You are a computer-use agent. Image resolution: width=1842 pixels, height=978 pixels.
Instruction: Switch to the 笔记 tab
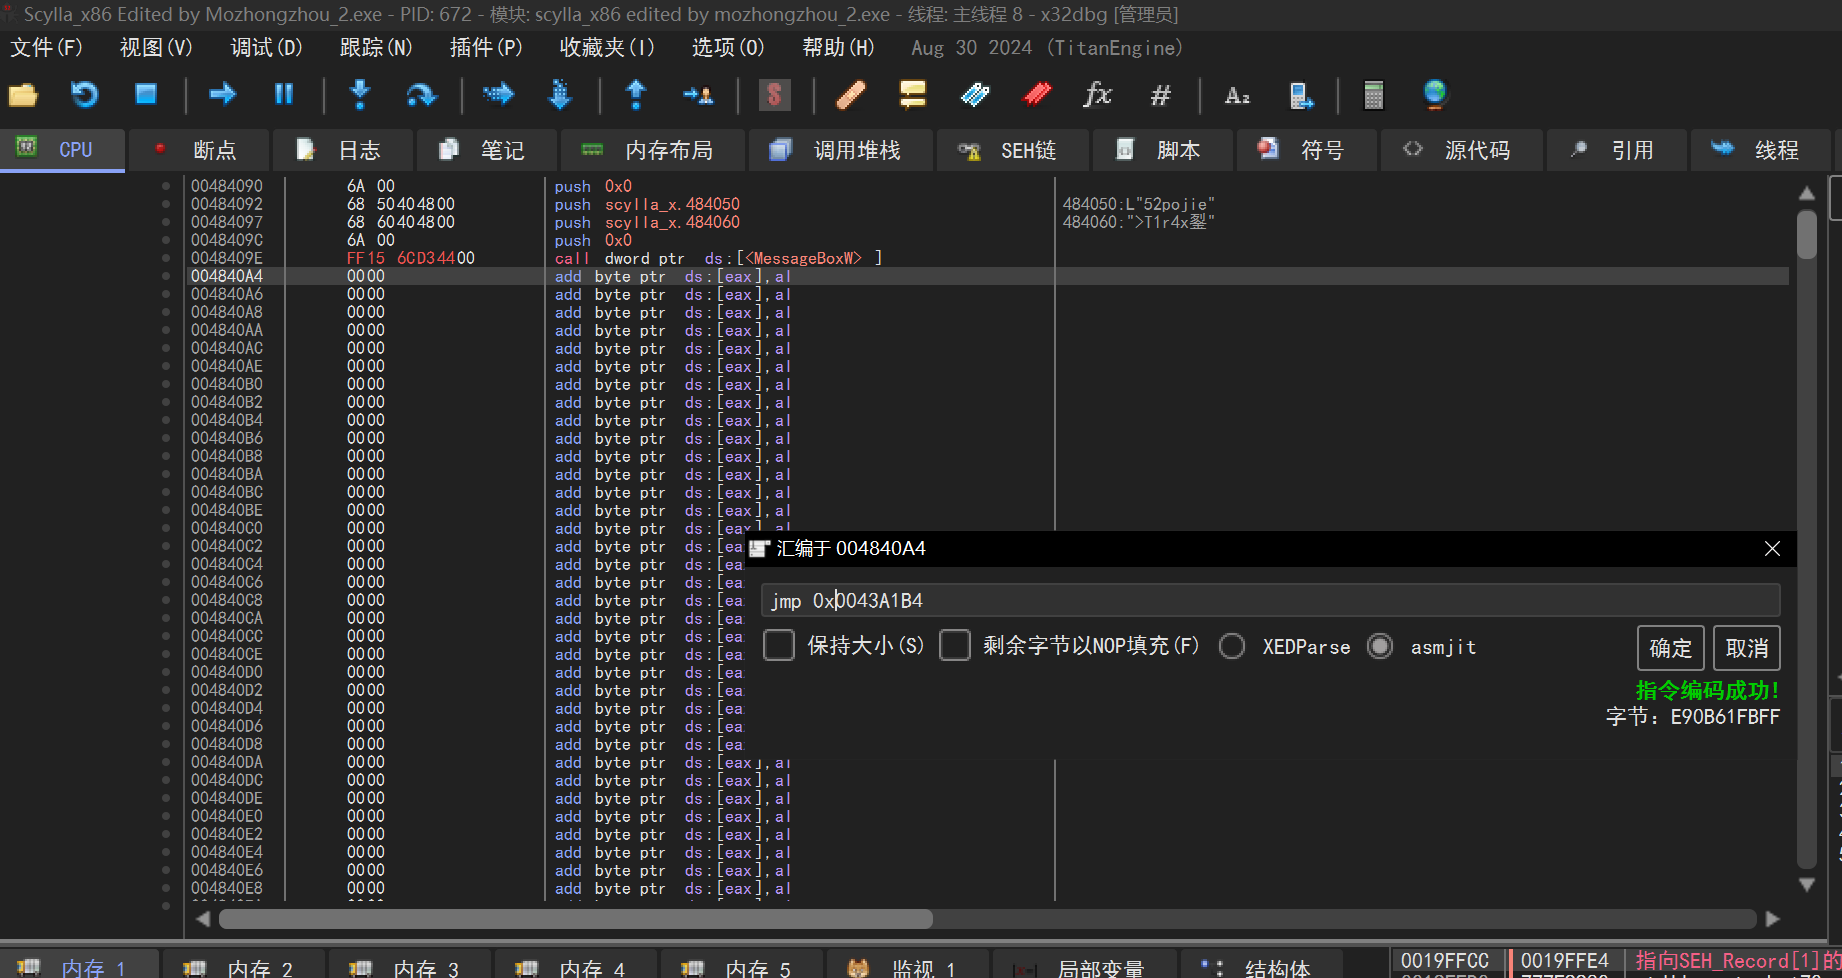(485, 150)
